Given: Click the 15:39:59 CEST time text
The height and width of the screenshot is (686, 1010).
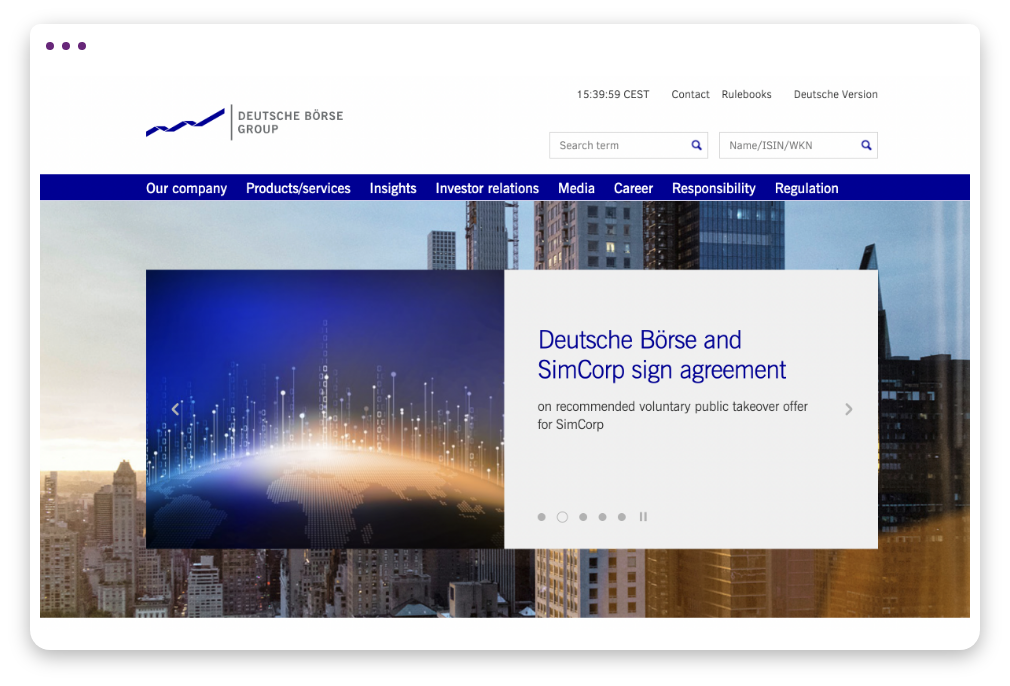Looking at the screenshot, I should pos(613,94).
